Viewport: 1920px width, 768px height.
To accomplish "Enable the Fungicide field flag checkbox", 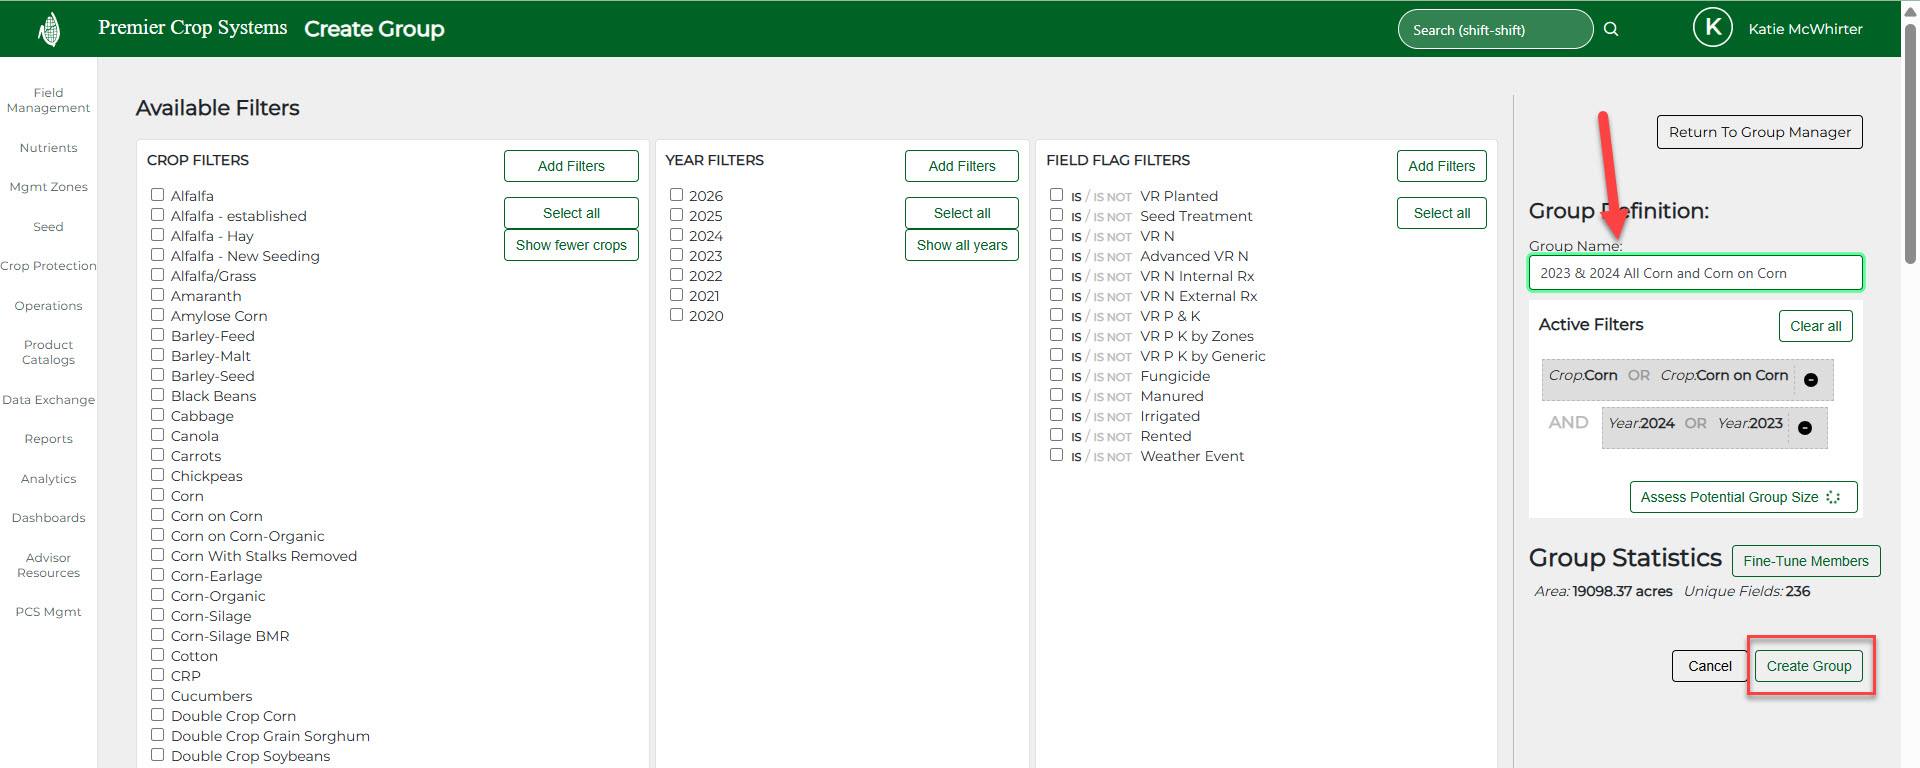I will pos(1056,375).
